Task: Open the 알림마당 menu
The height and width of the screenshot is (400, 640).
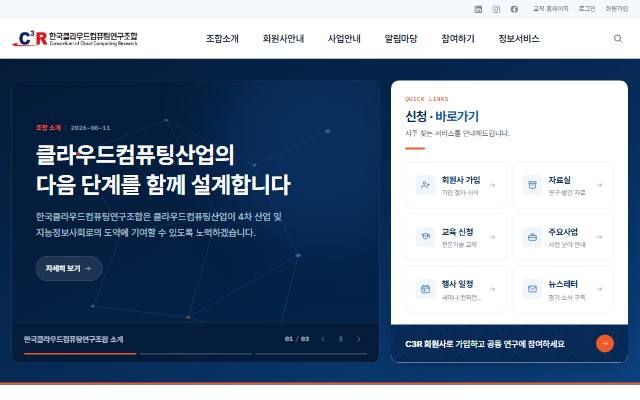Action: tap(401, 39)
